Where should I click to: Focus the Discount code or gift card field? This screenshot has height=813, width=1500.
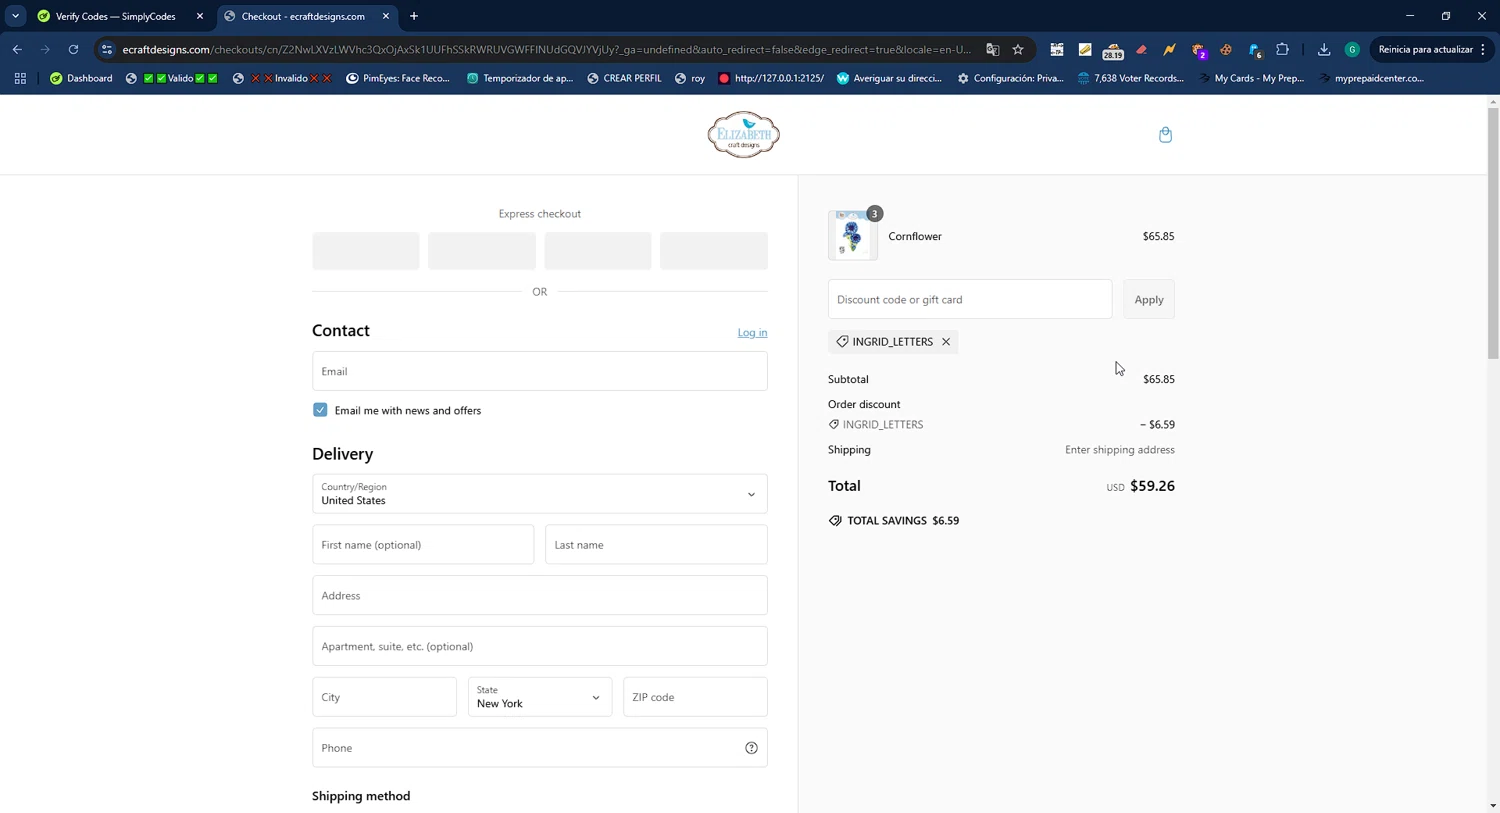969,300
